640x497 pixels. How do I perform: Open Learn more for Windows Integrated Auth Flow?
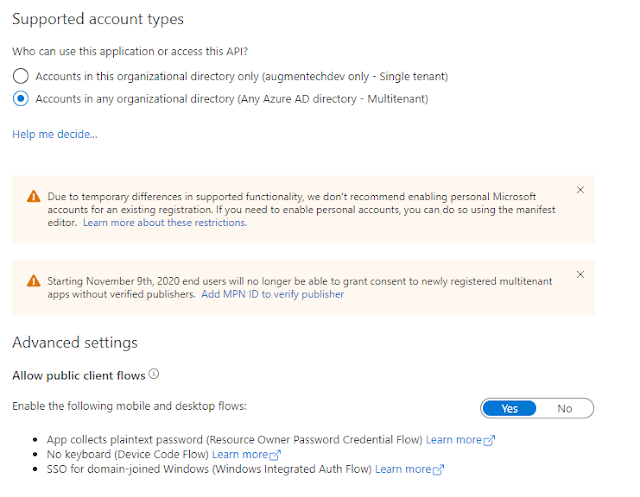tap(403, 469)
